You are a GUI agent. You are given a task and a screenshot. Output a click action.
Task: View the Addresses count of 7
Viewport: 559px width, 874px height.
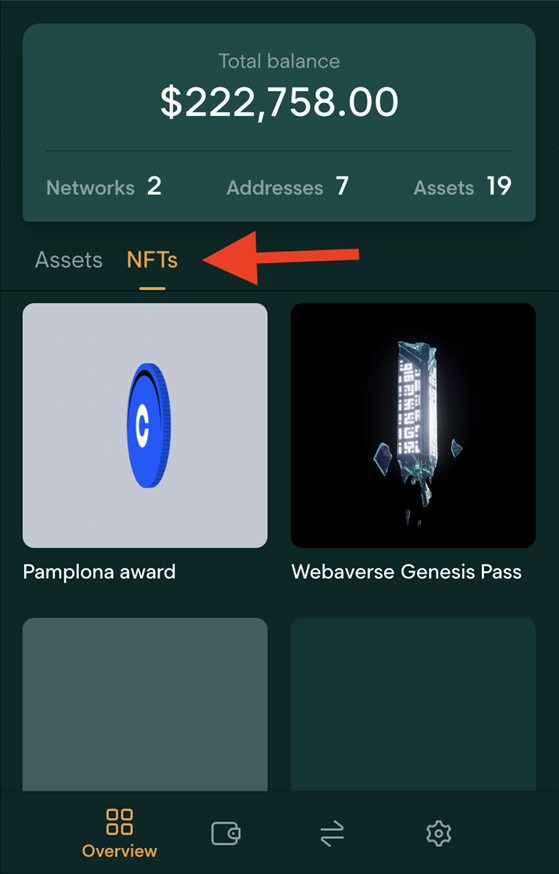click(x=288, y=187)
